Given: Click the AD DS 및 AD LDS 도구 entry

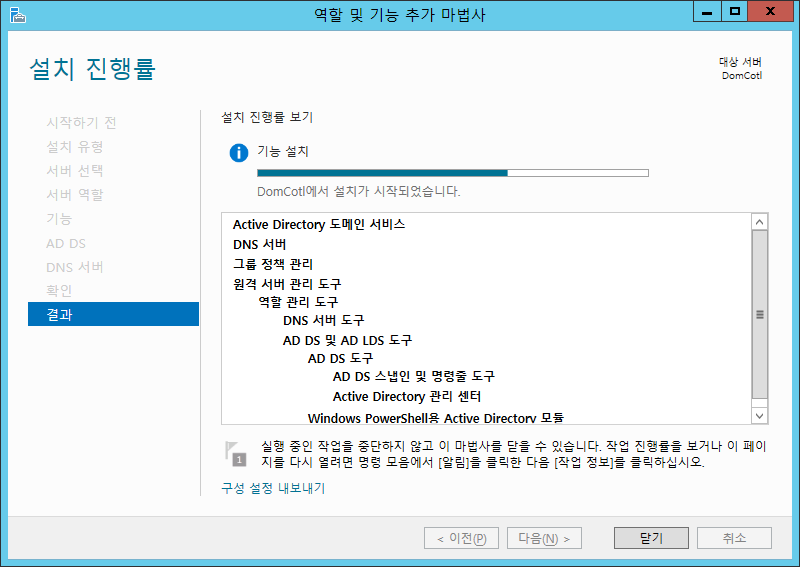Looking at the screenshot, I should [x=347, y=340].
